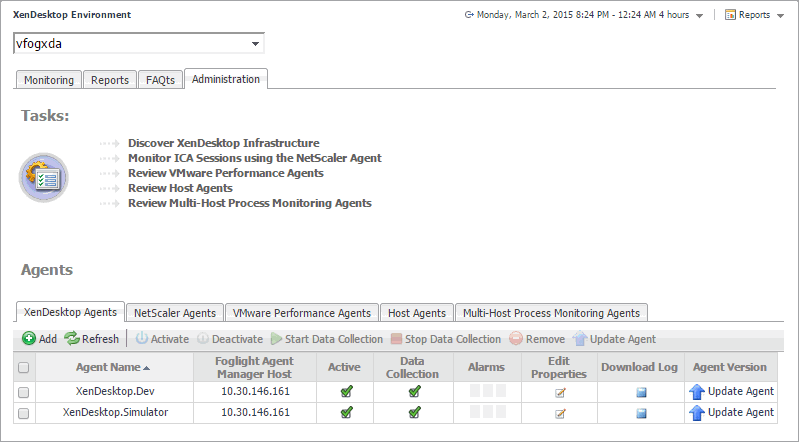Click the toolbar Update Agent arrow icon
This screenshot has height=442, width=799.
[x=580, y=339]
